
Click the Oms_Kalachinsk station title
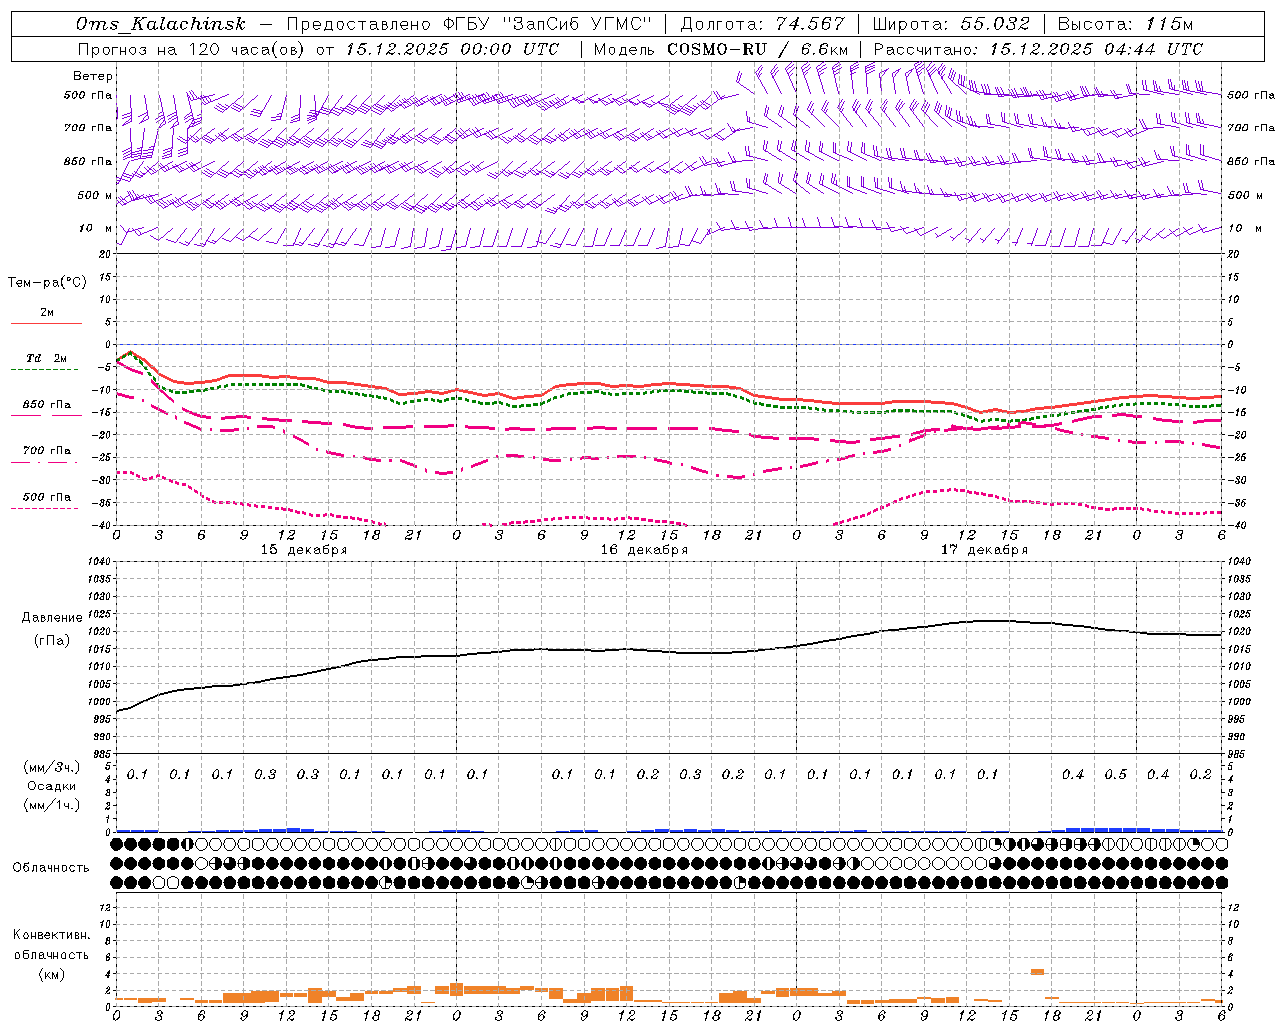(161, 24)
